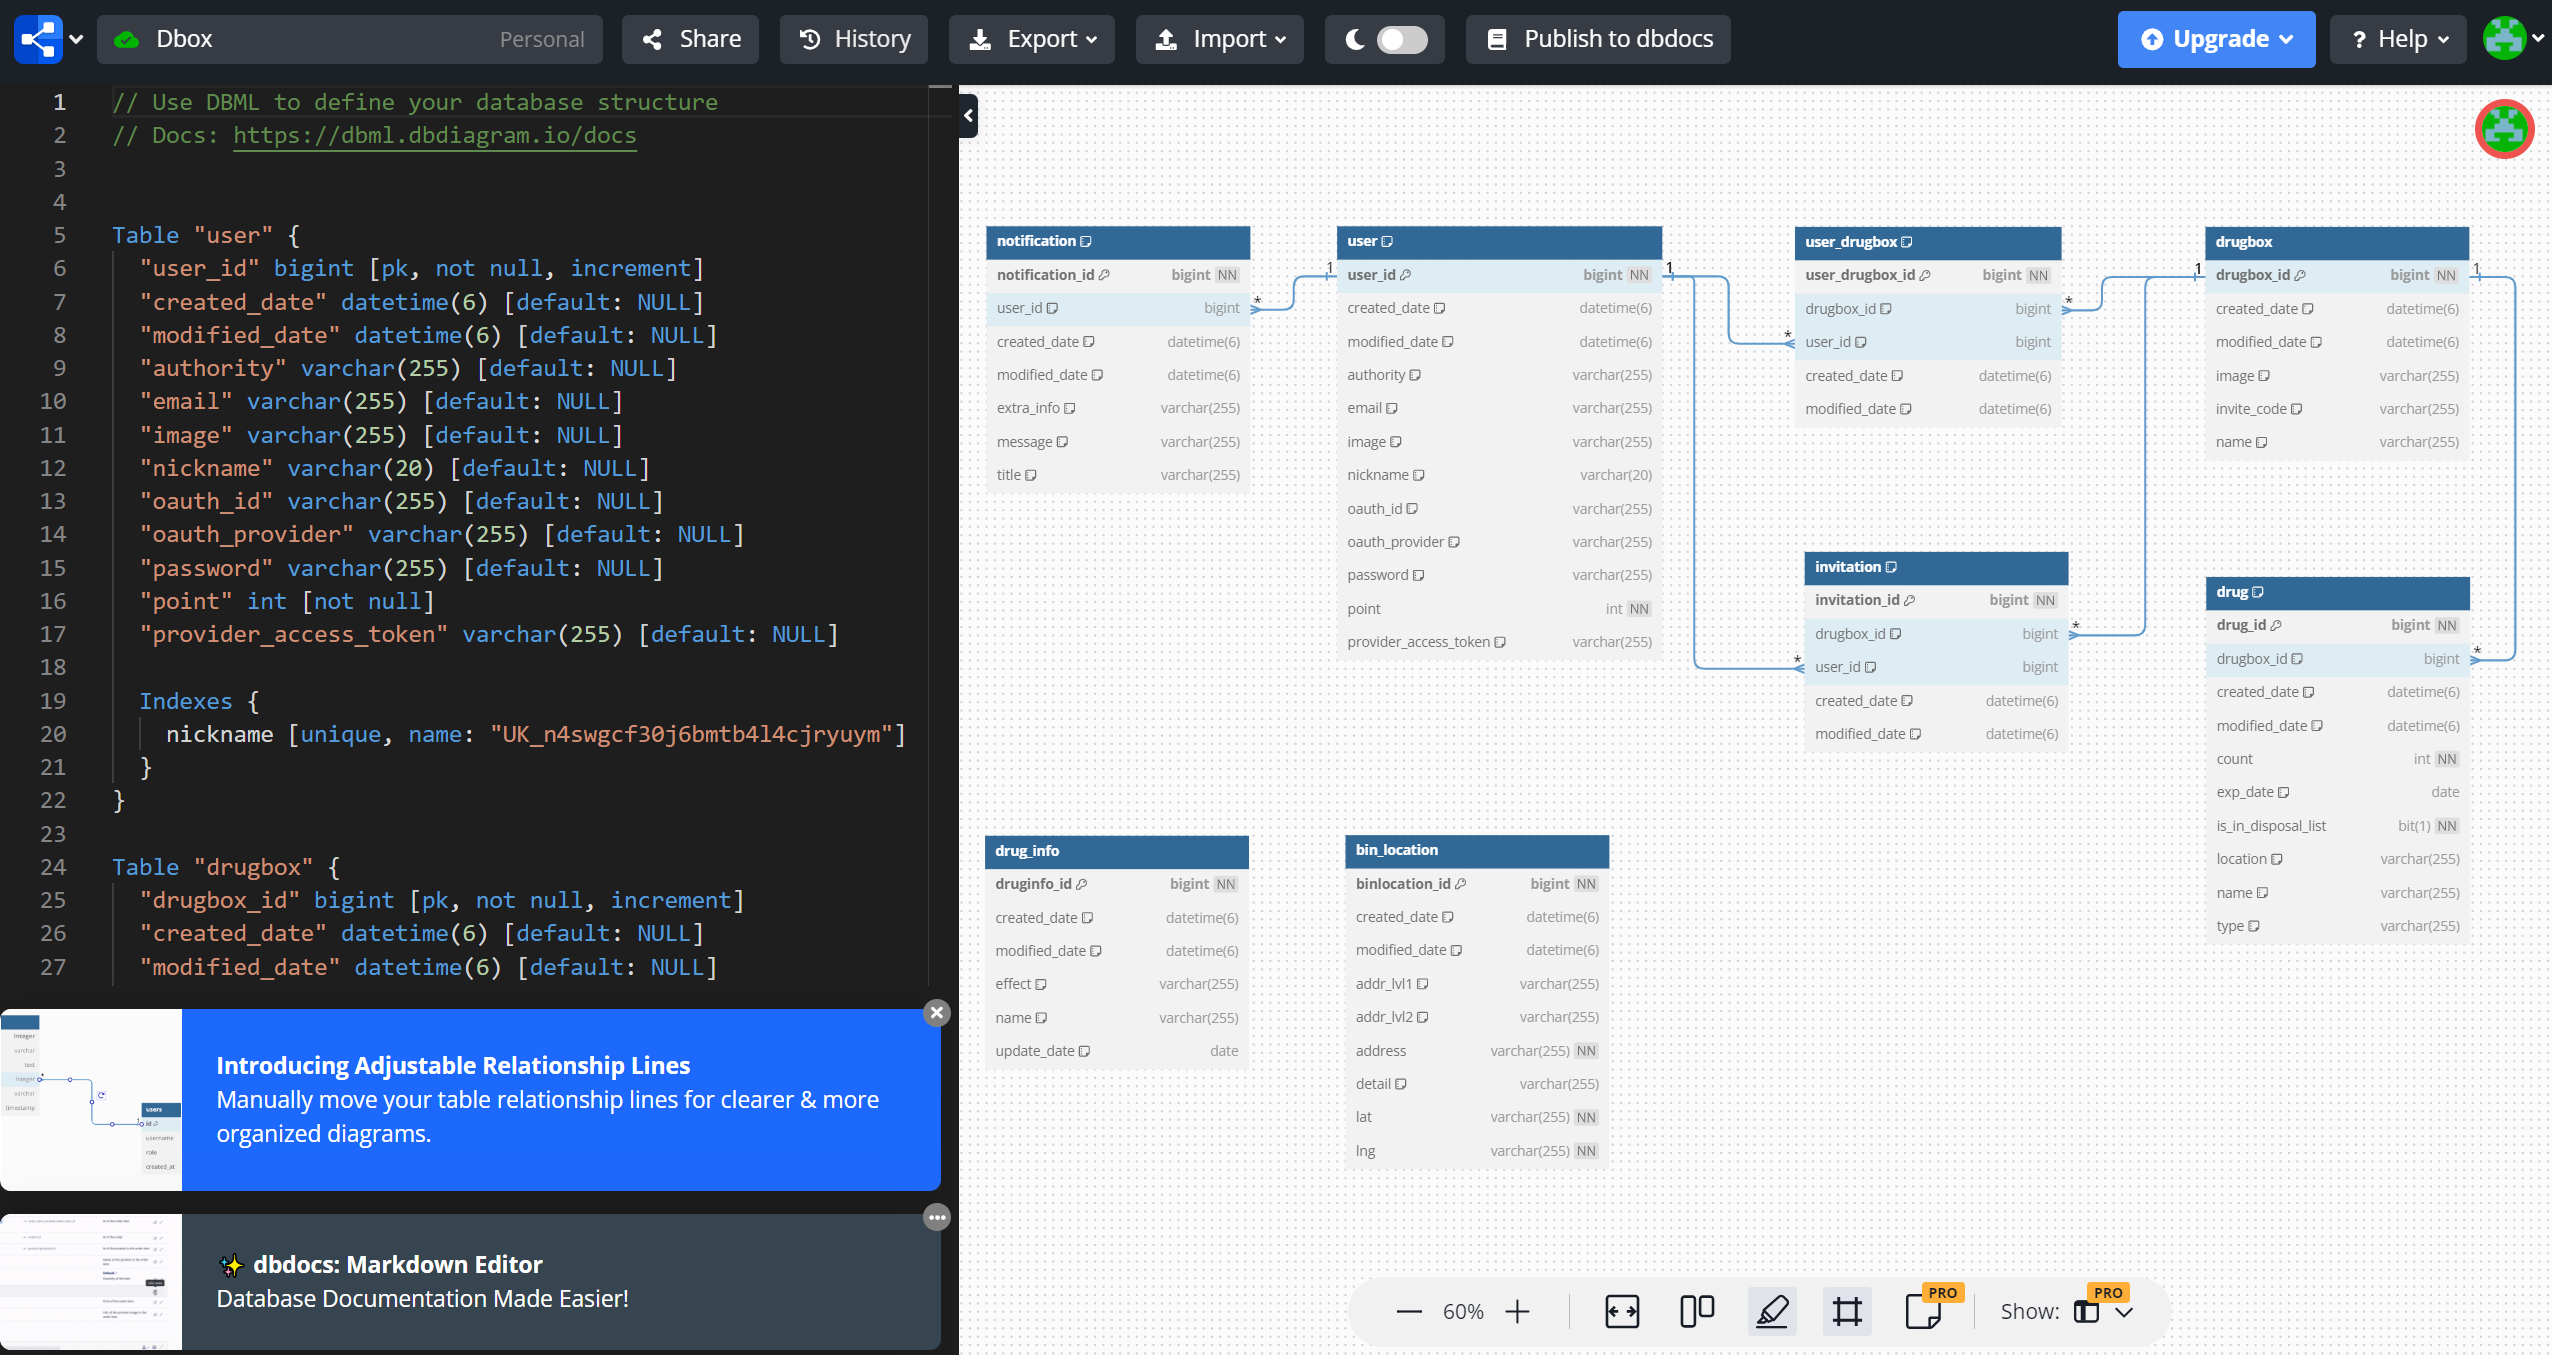
Task: Open the Export dropdown
Action: click(x=1032, y=39)
